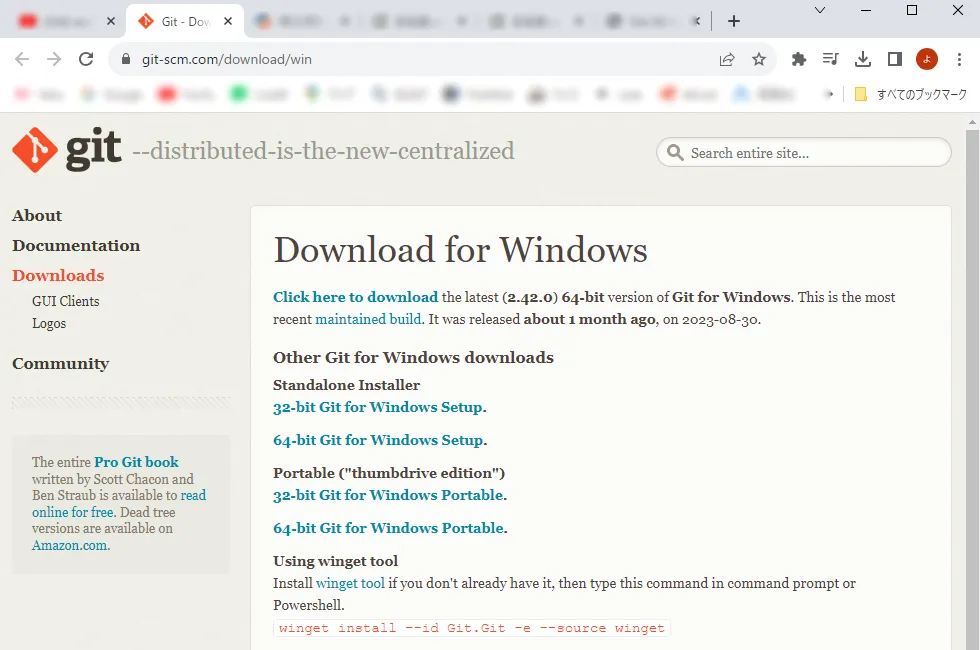This screenshot has height=650, width=980.
Task: Close the Git - Downloads tab
Action: (228, 21)
